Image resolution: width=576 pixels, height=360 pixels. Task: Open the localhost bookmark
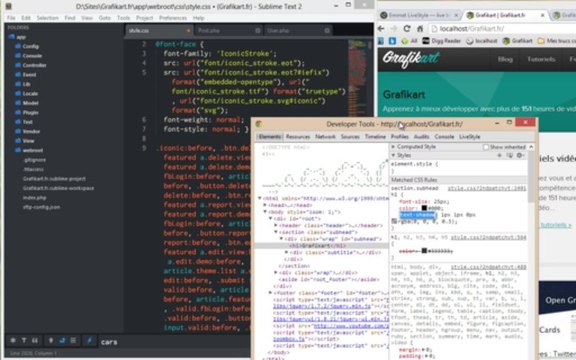click(482, 41)
